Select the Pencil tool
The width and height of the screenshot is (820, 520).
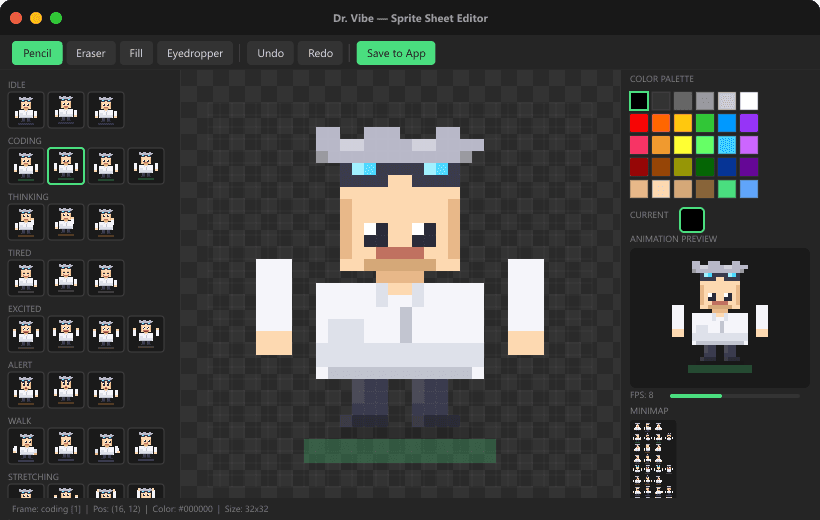pos(37,53)
